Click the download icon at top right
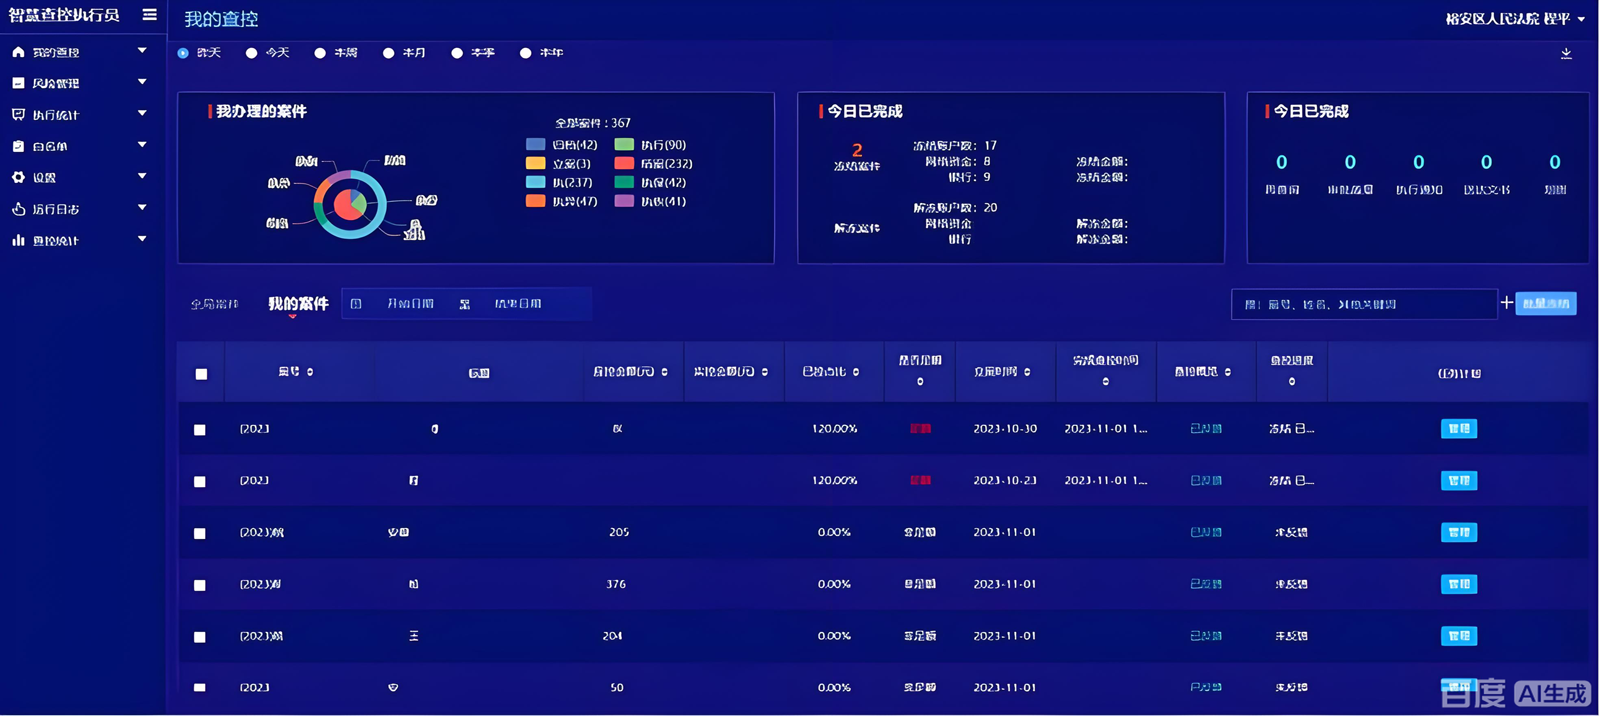 [x=1566, y=54]
